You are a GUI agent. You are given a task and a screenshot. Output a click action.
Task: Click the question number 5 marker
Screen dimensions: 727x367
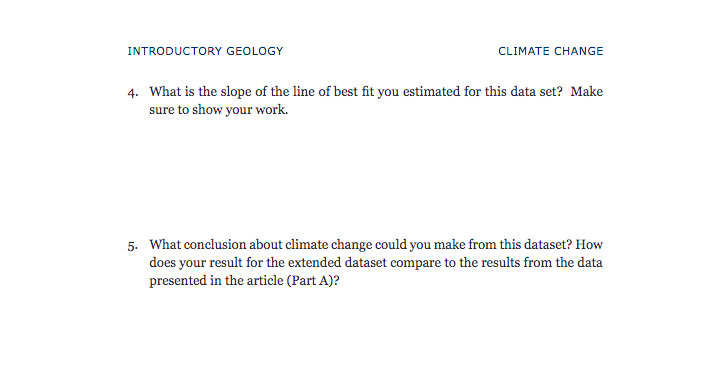133,246
